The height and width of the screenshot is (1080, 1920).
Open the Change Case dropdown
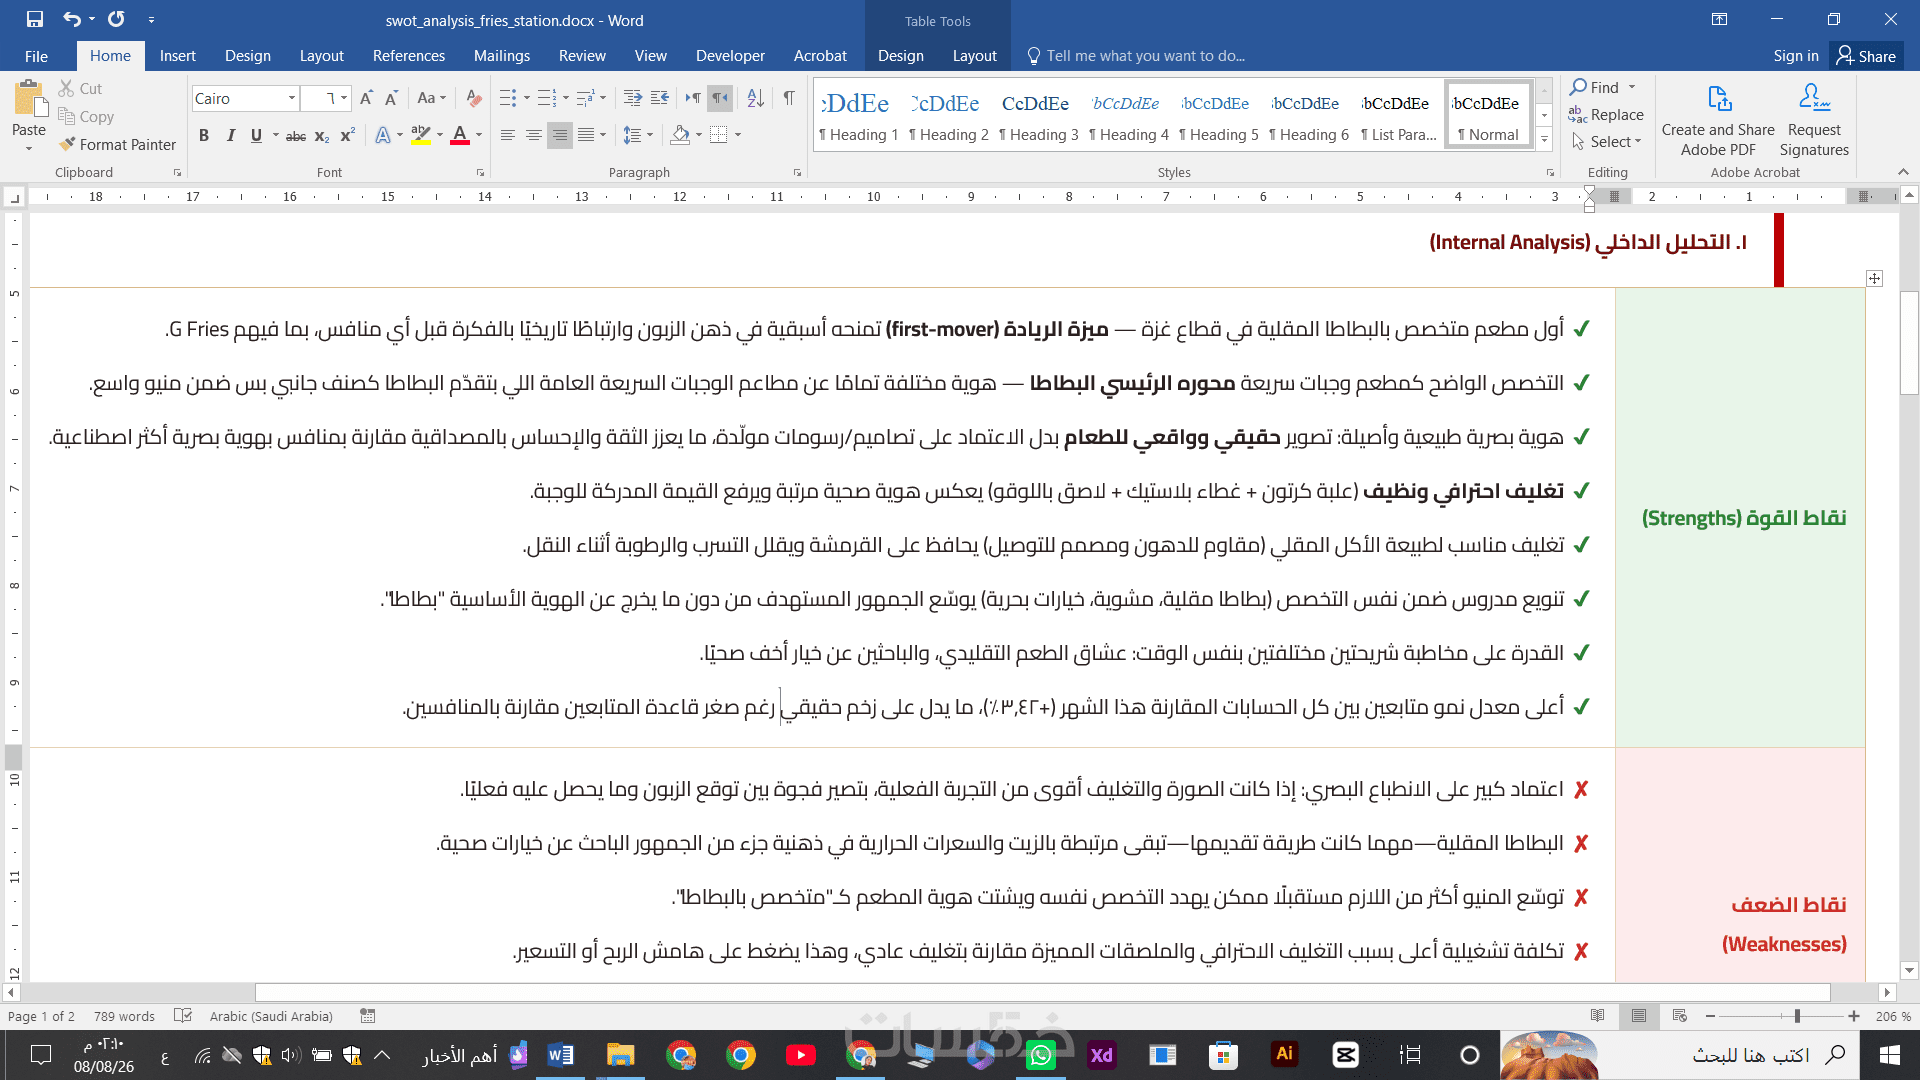click(432, 98)
